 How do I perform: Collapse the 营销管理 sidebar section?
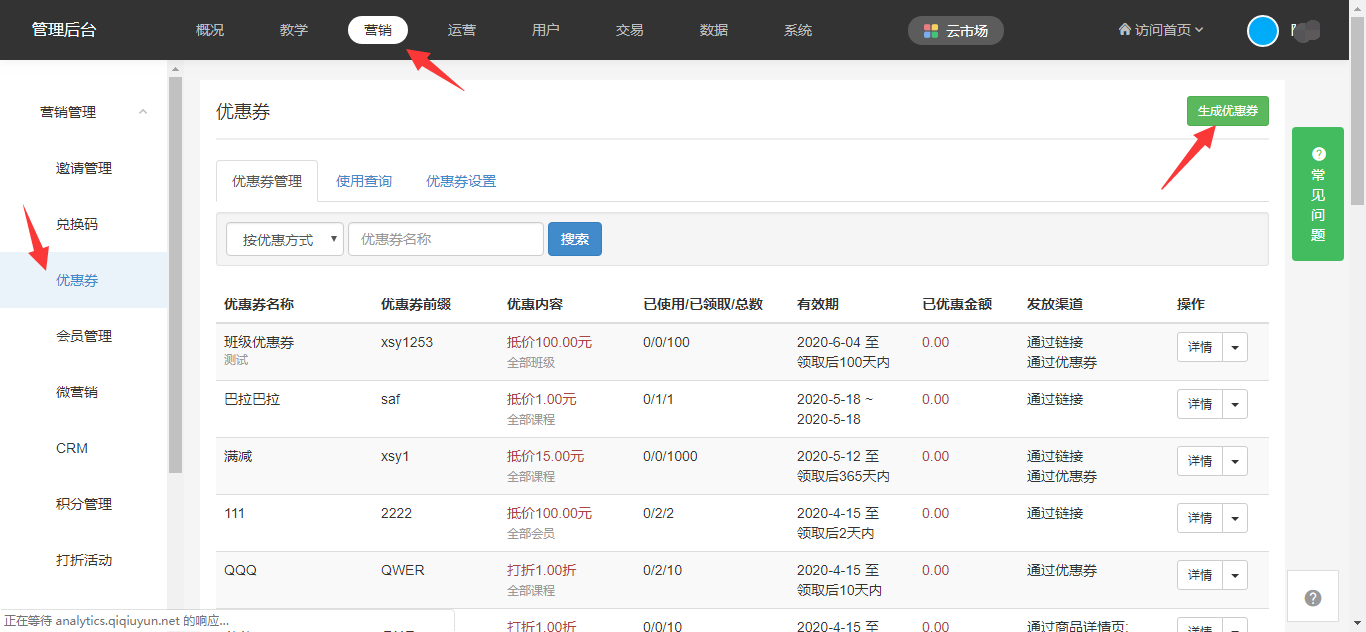click(x=143, y=112)
